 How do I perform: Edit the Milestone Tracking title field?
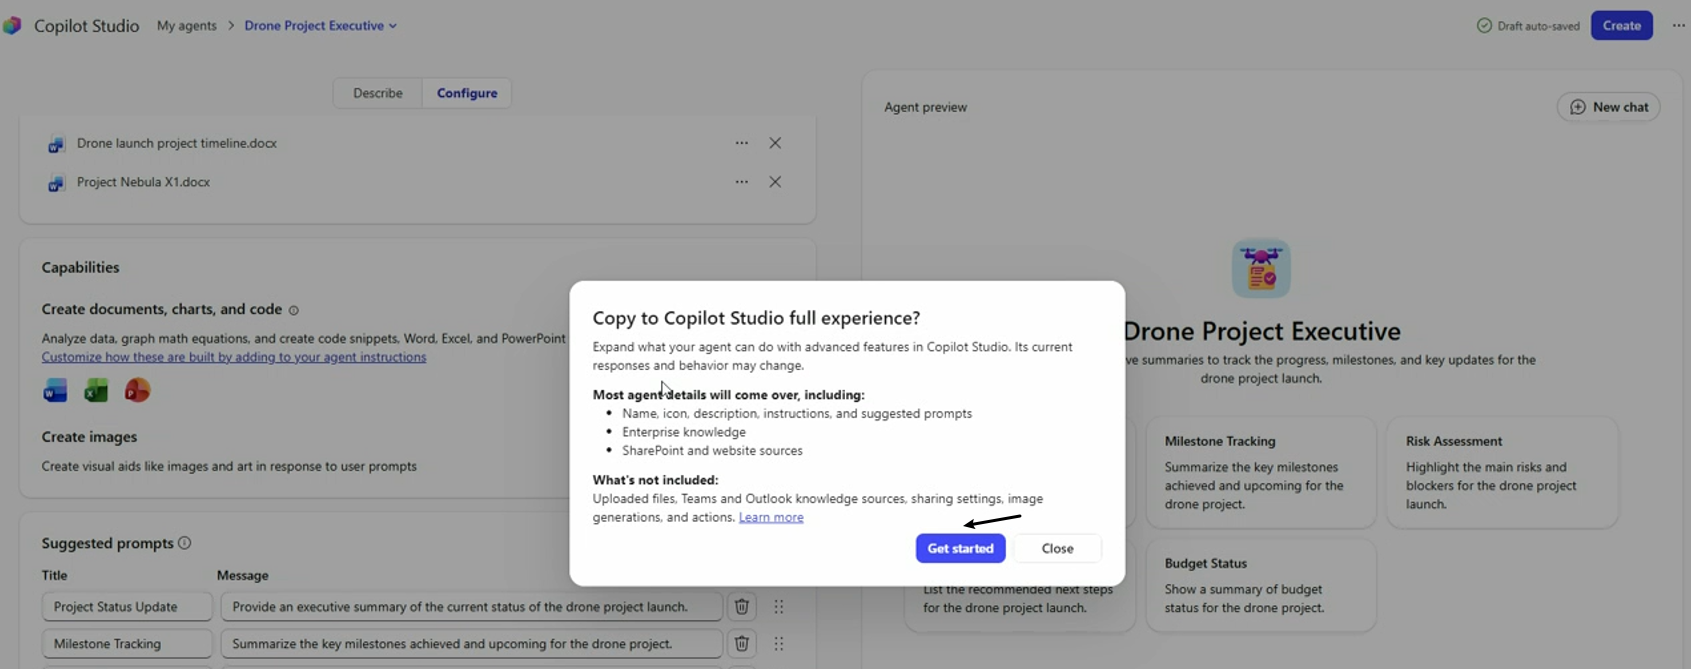click(127, 643)
